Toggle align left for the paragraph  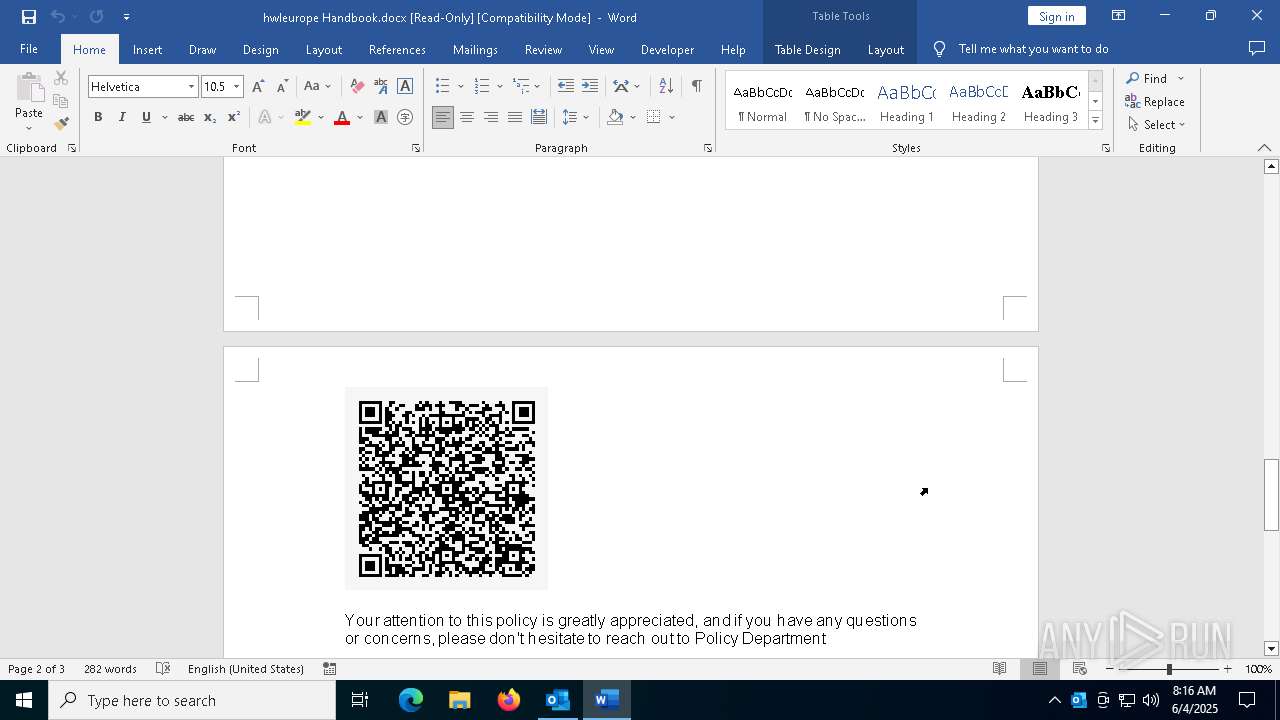click(443, 117)
